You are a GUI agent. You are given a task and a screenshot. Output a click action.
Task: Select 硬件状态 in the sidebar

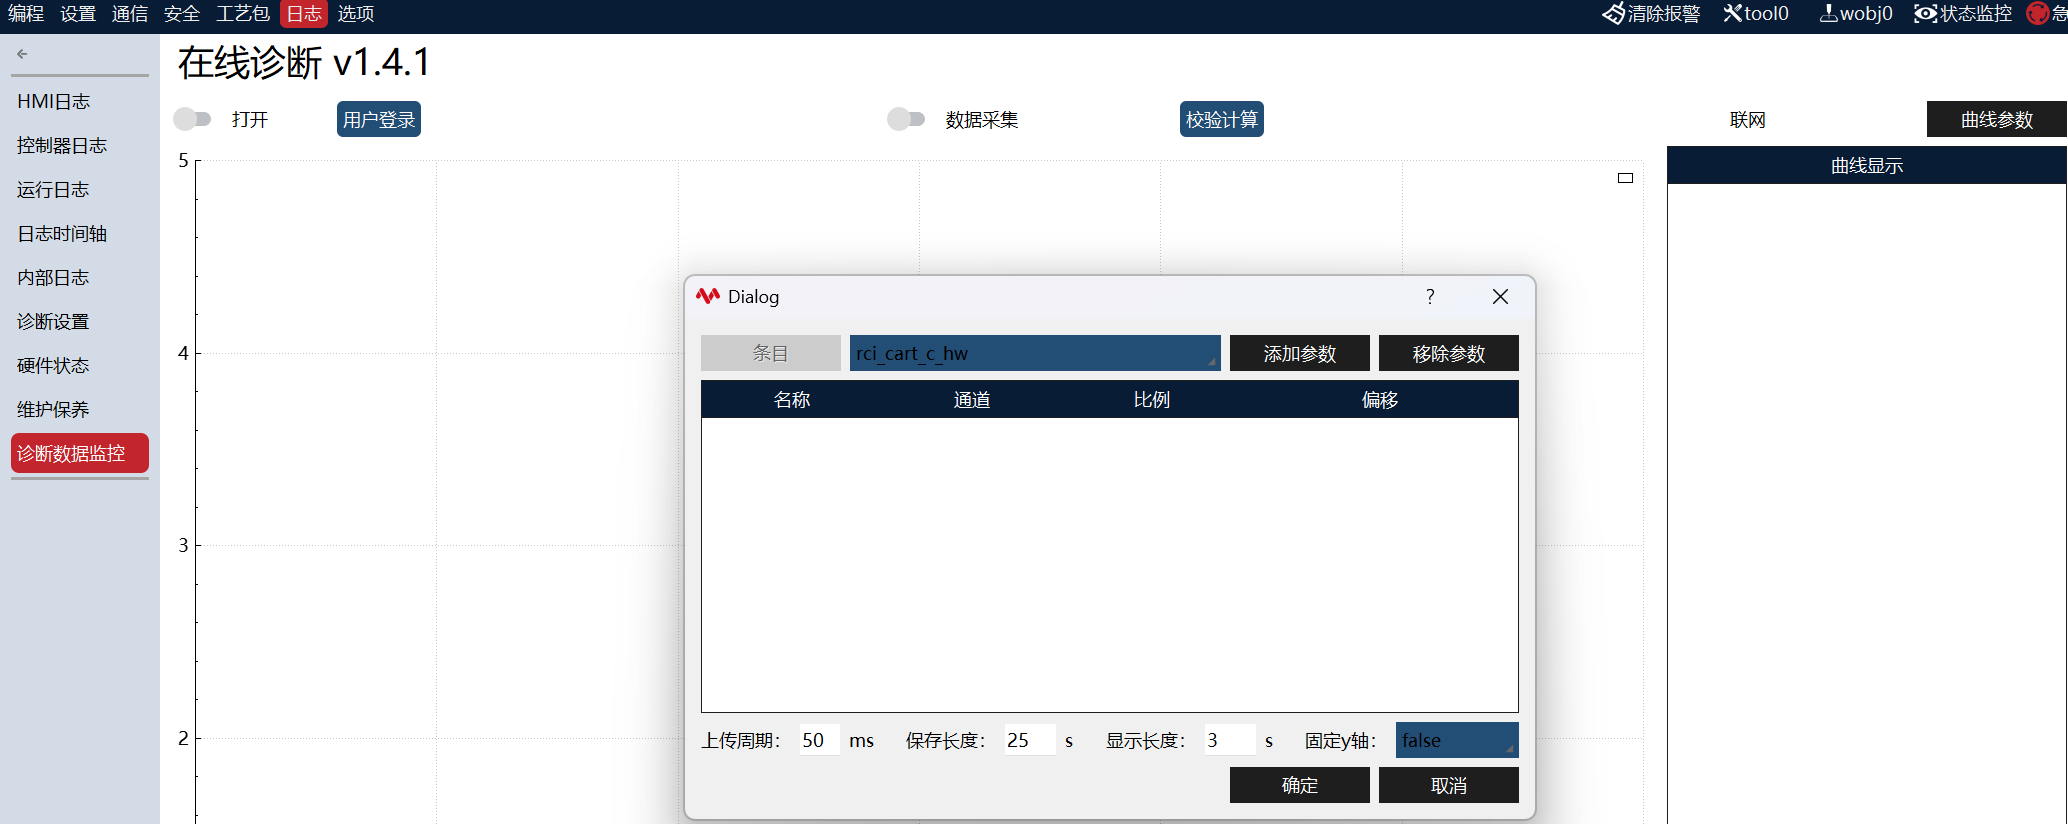pyautogui.click(x=53, y=365)
